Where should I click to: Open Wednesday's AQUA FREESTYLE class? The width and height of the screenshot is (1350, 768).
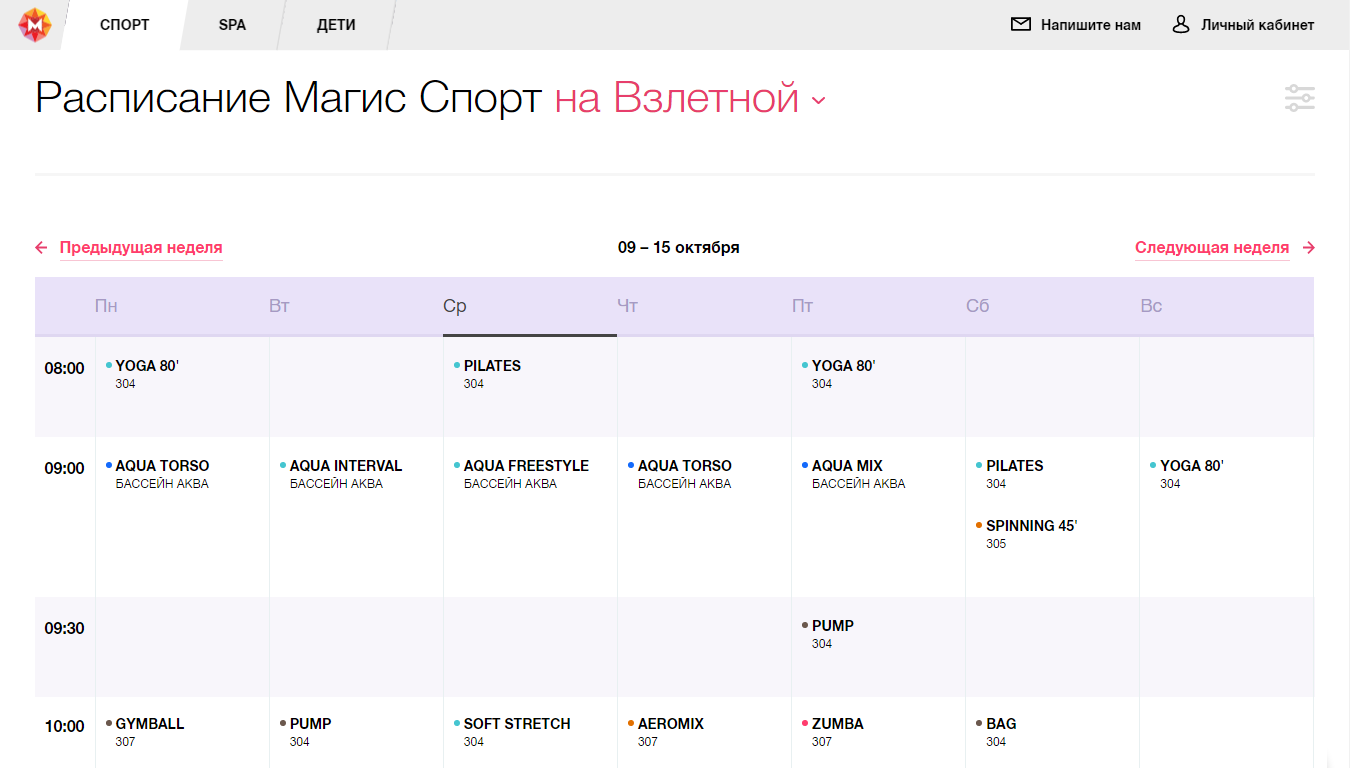pyautogui.click(x=526, y=466)
